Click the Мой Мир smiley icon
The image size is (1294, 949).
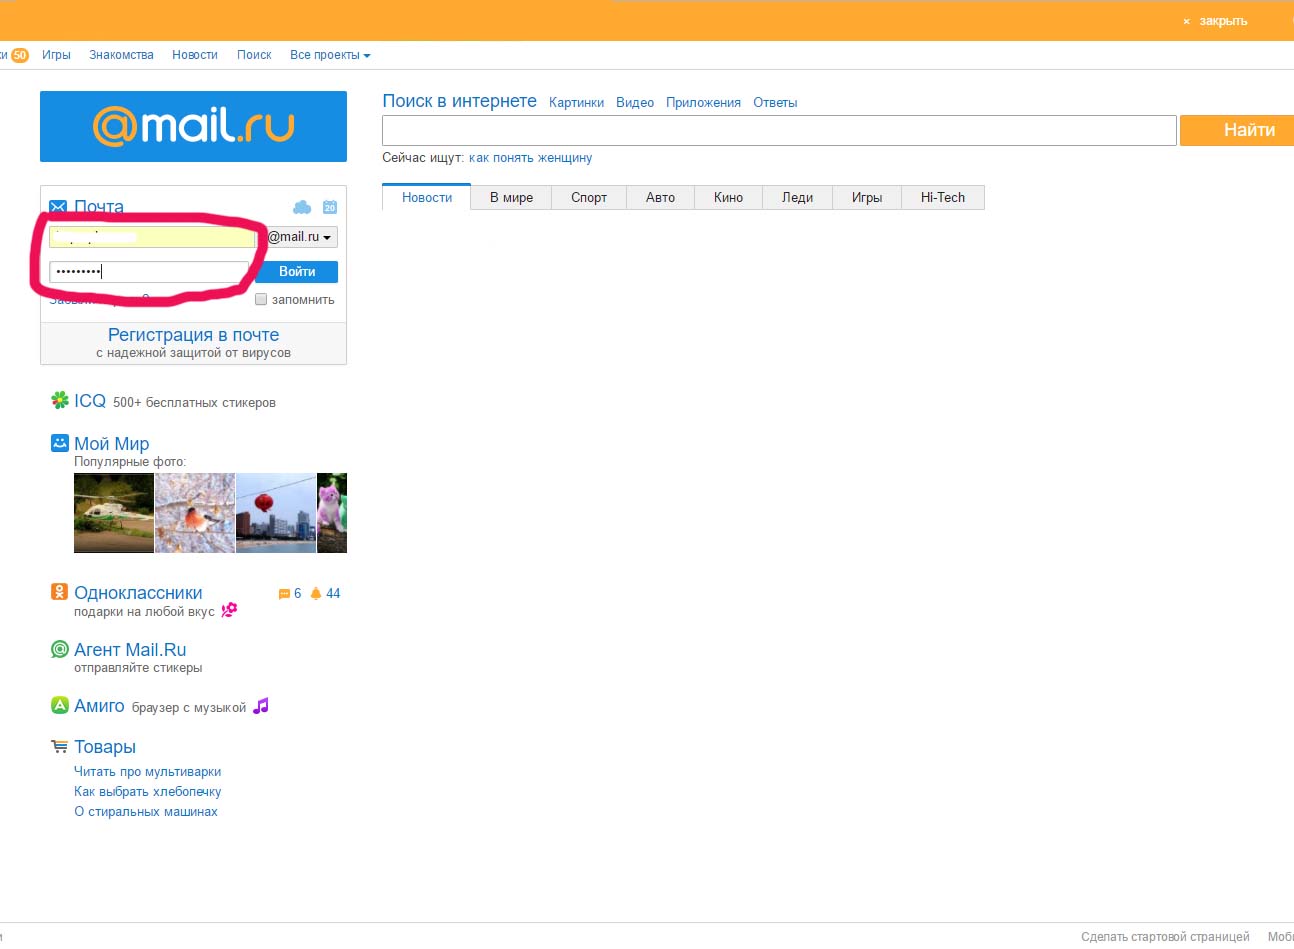60,442
